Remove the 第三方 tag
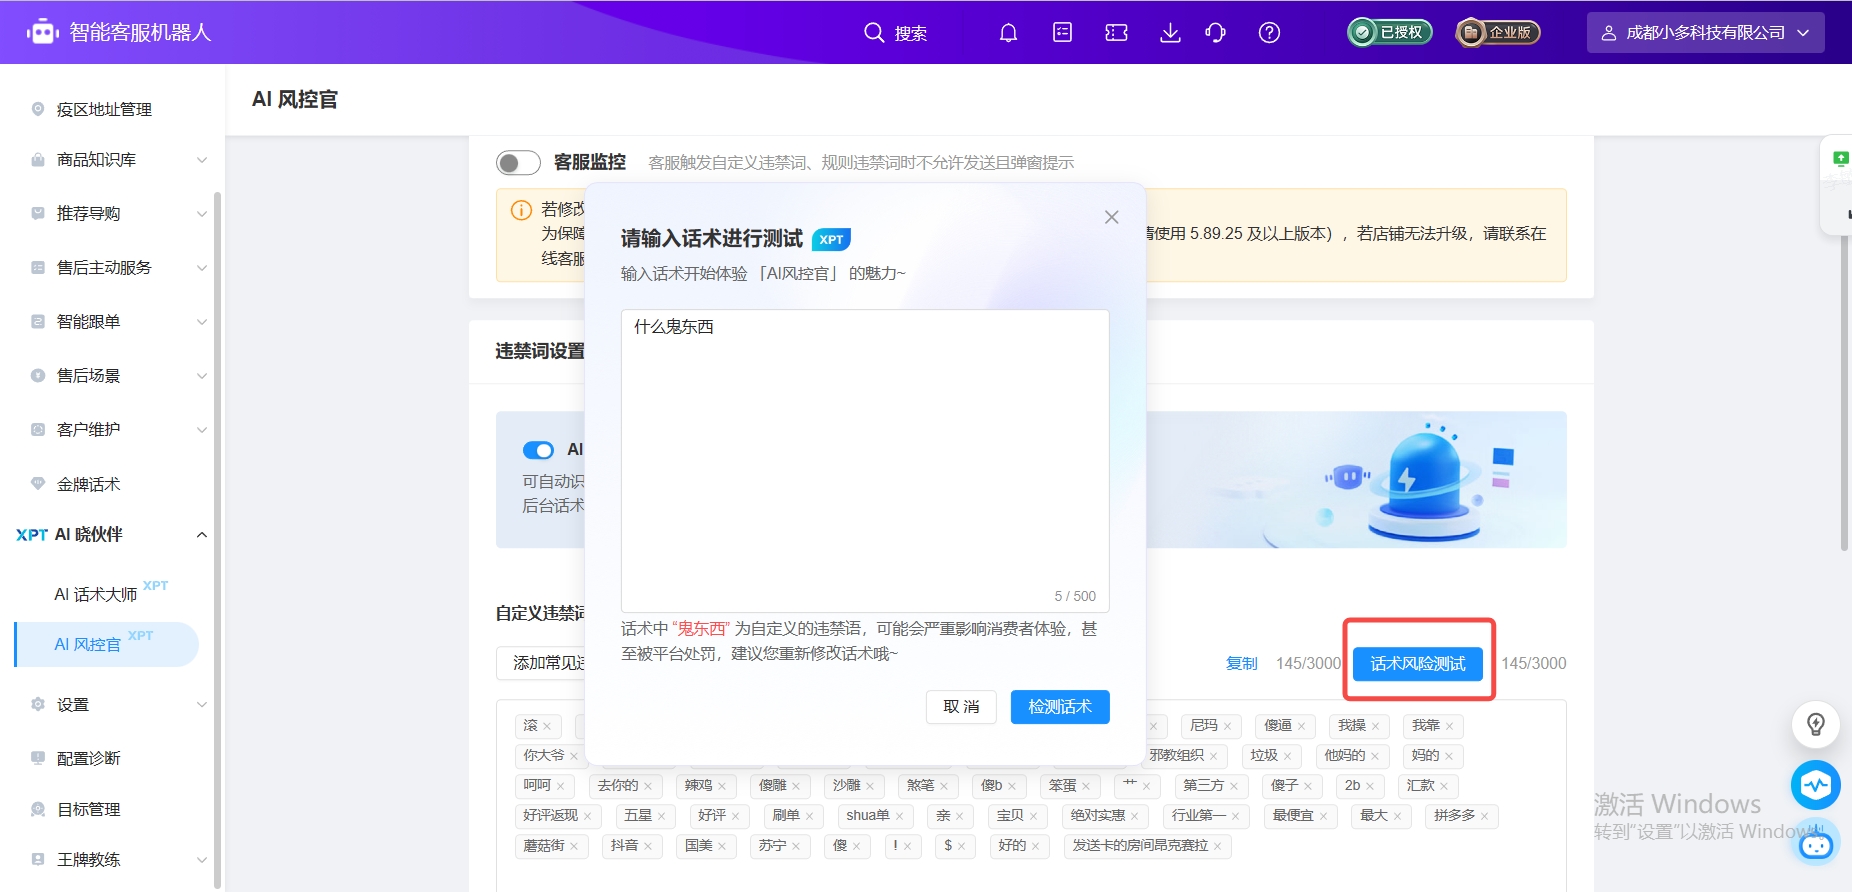The height and width of the screenshot is (892, 1852). pos(1233,786)
